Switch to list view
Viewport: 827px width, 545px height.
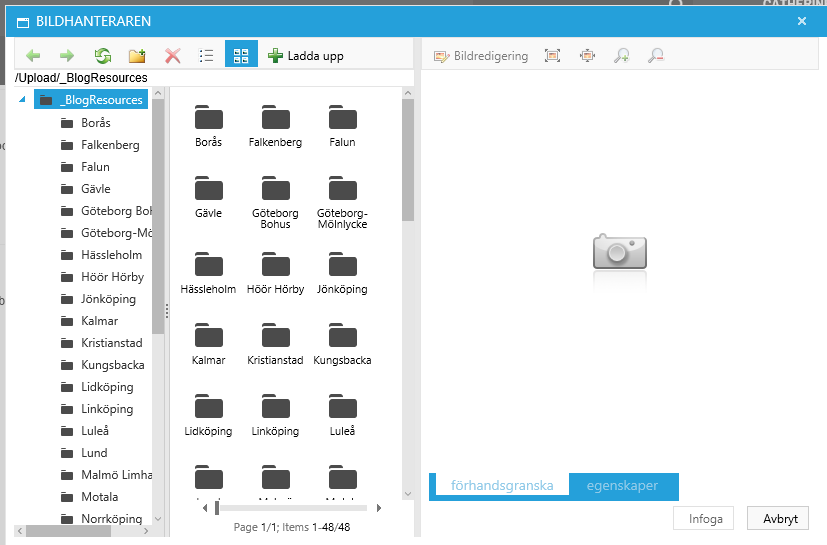(x=206, y=55)
